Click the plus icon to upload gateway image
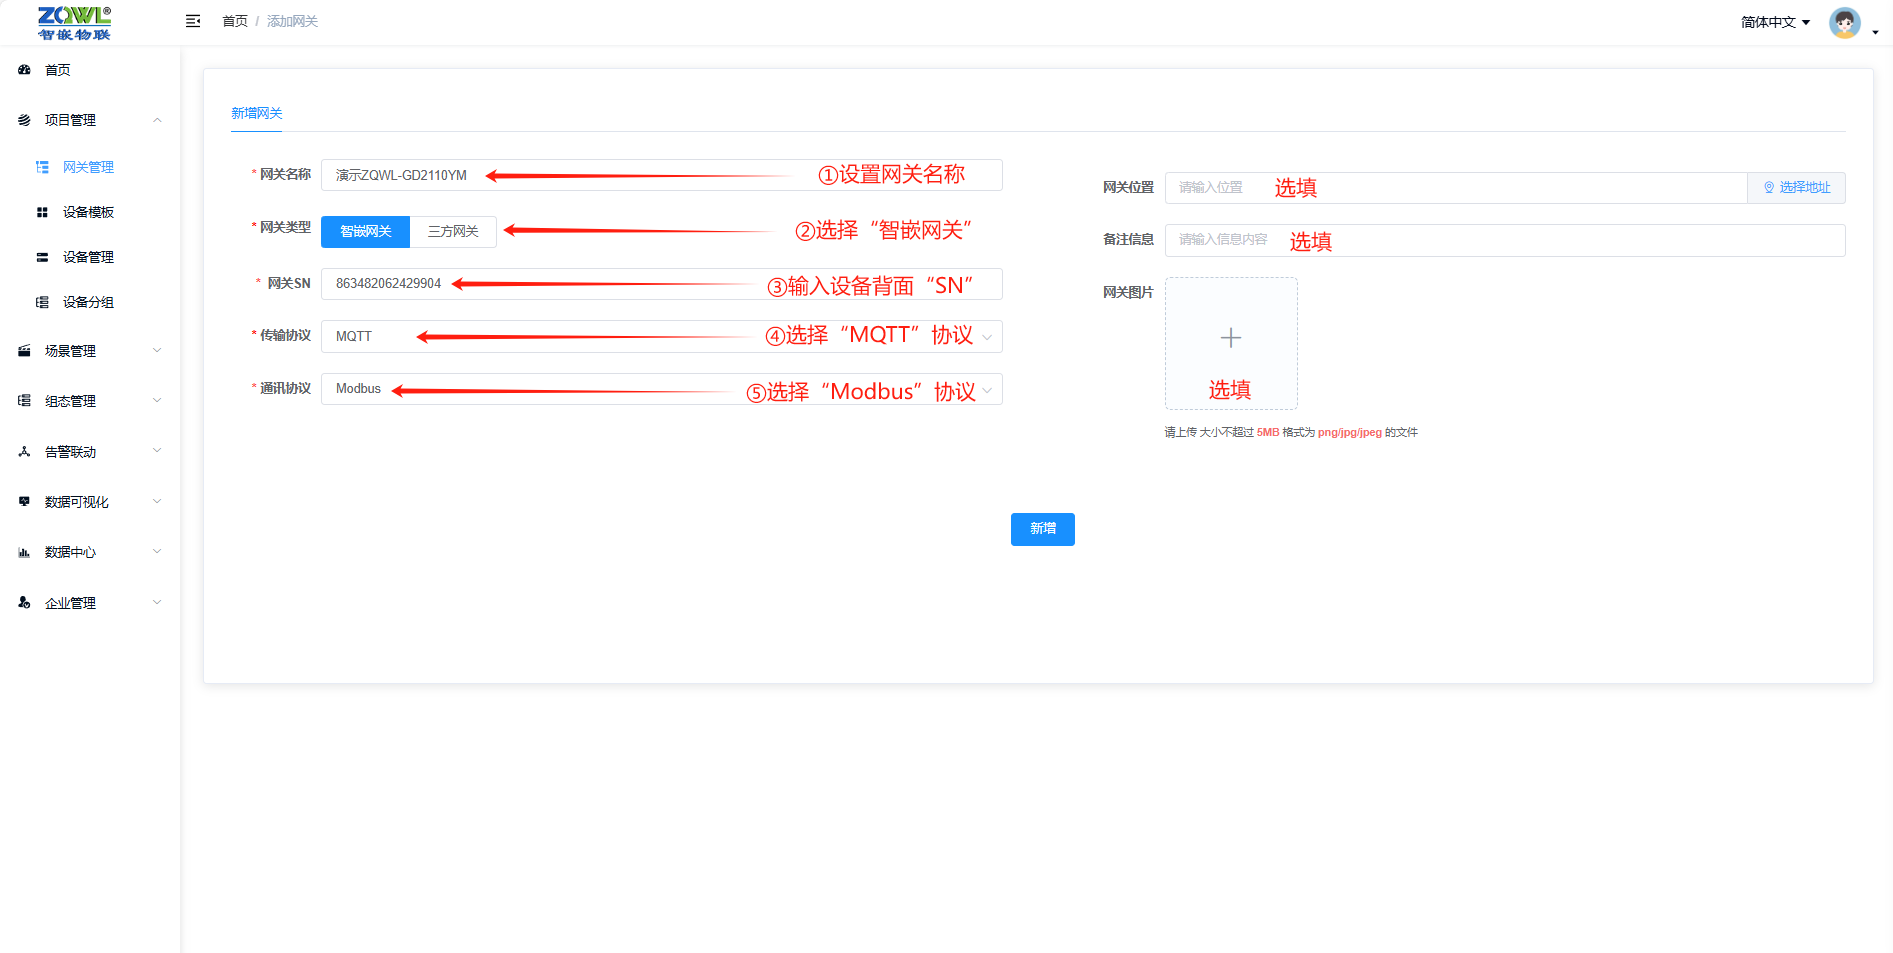Screen dimensions: 1893x953 pyautogui.click(x=1231, y=338)
